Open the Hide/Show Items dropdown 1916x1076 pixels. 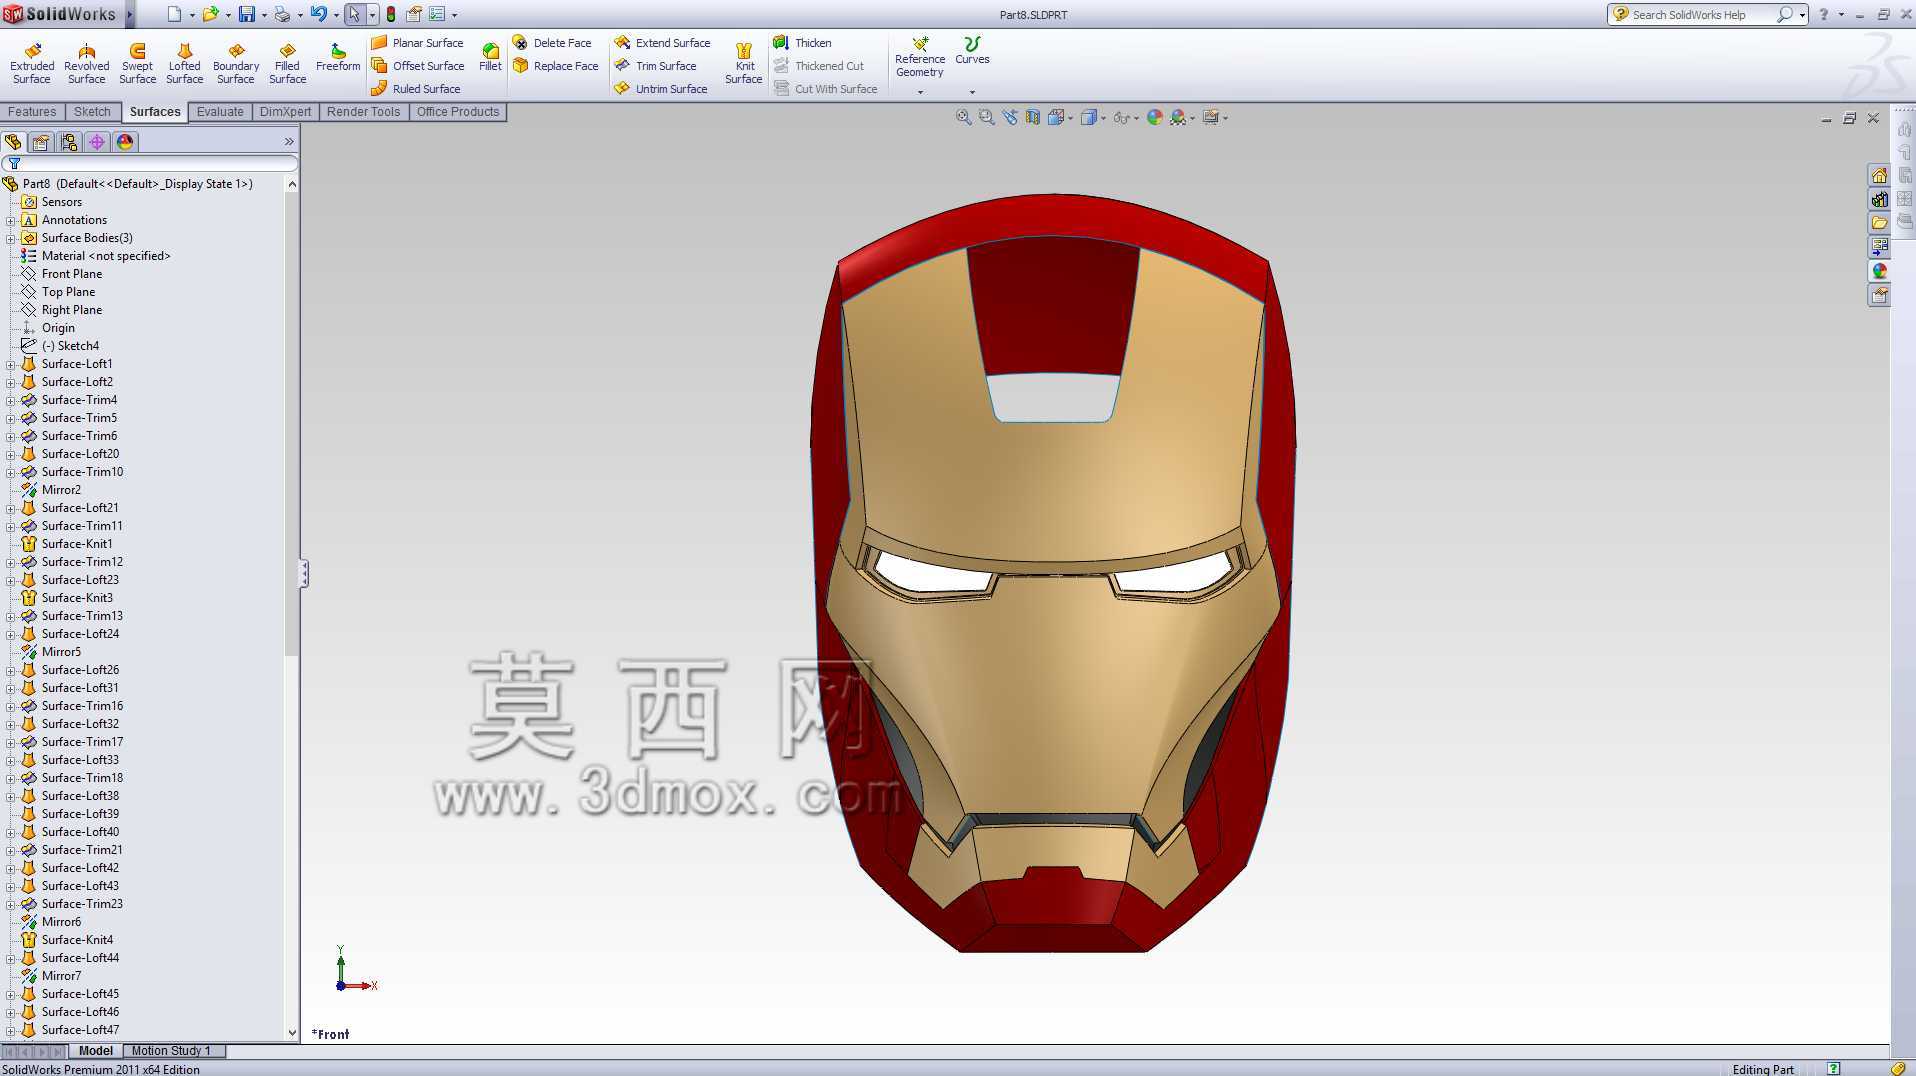(1126, 117)
